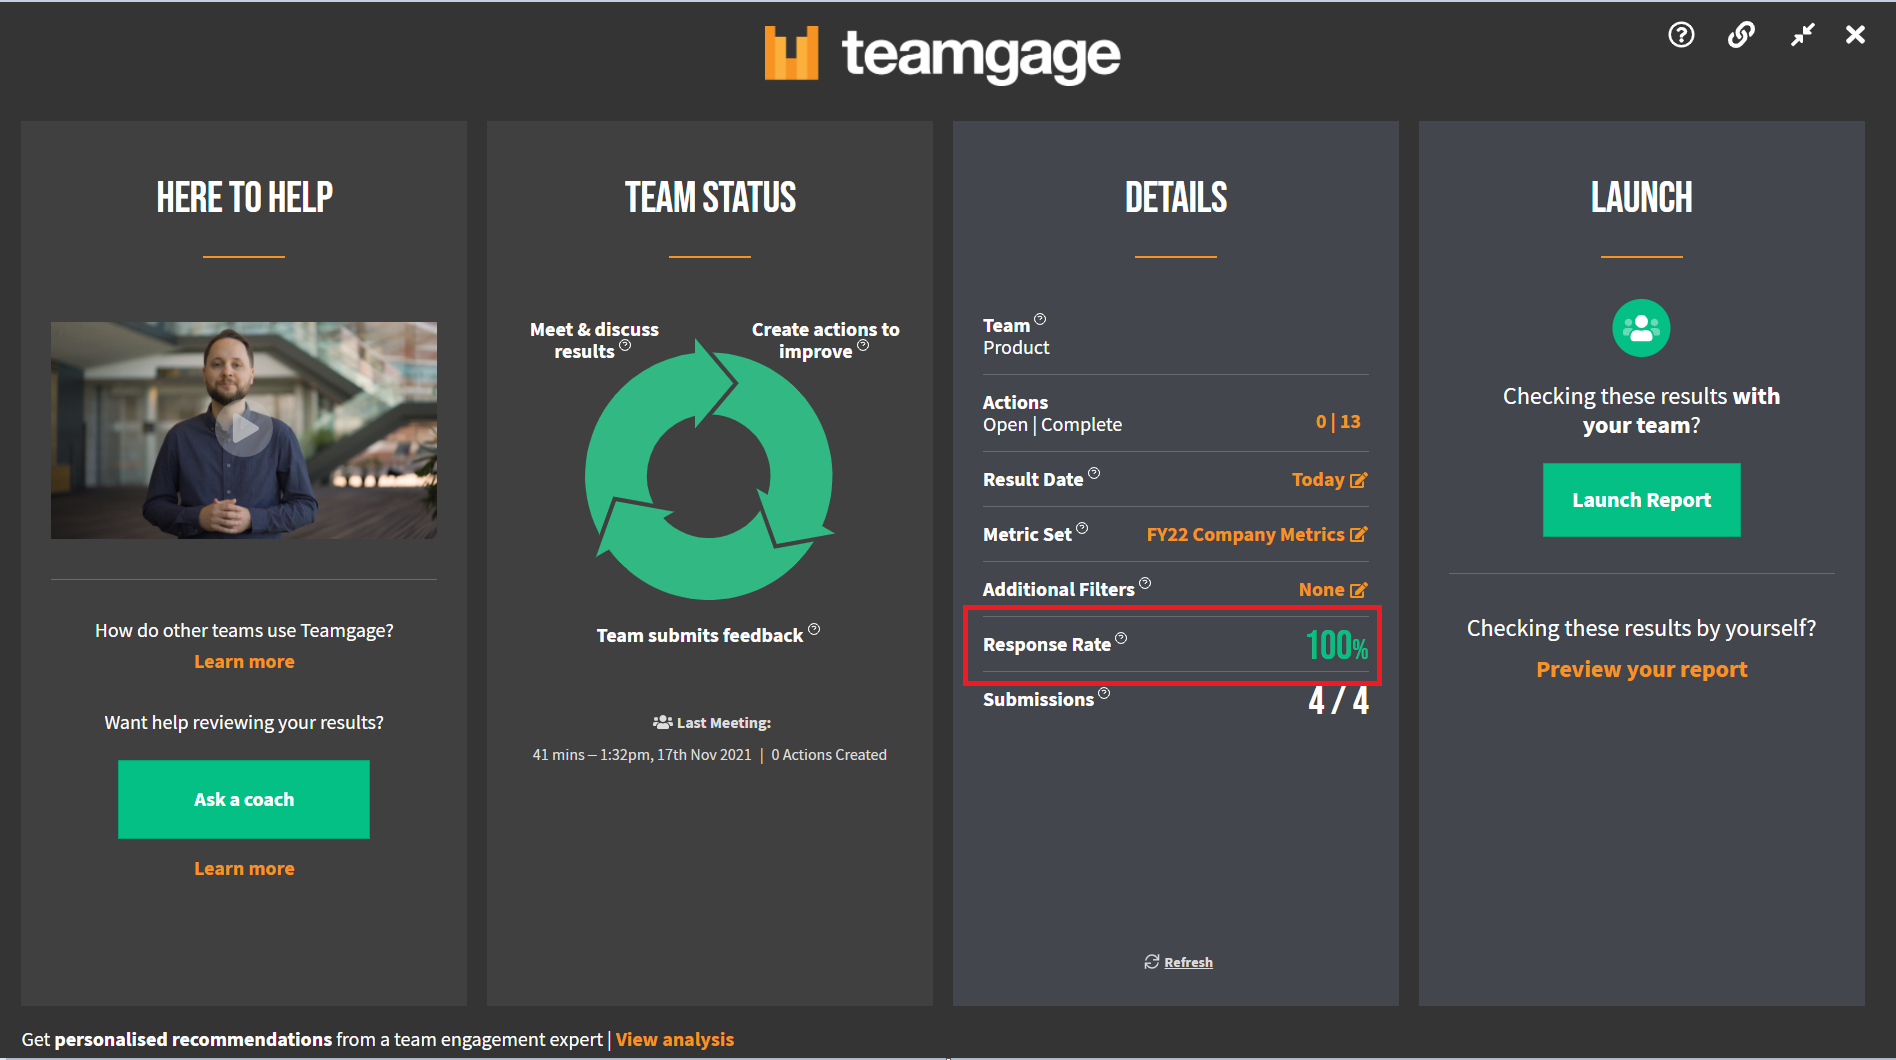Open info icon beside Response Rate

pos(1121,638)
